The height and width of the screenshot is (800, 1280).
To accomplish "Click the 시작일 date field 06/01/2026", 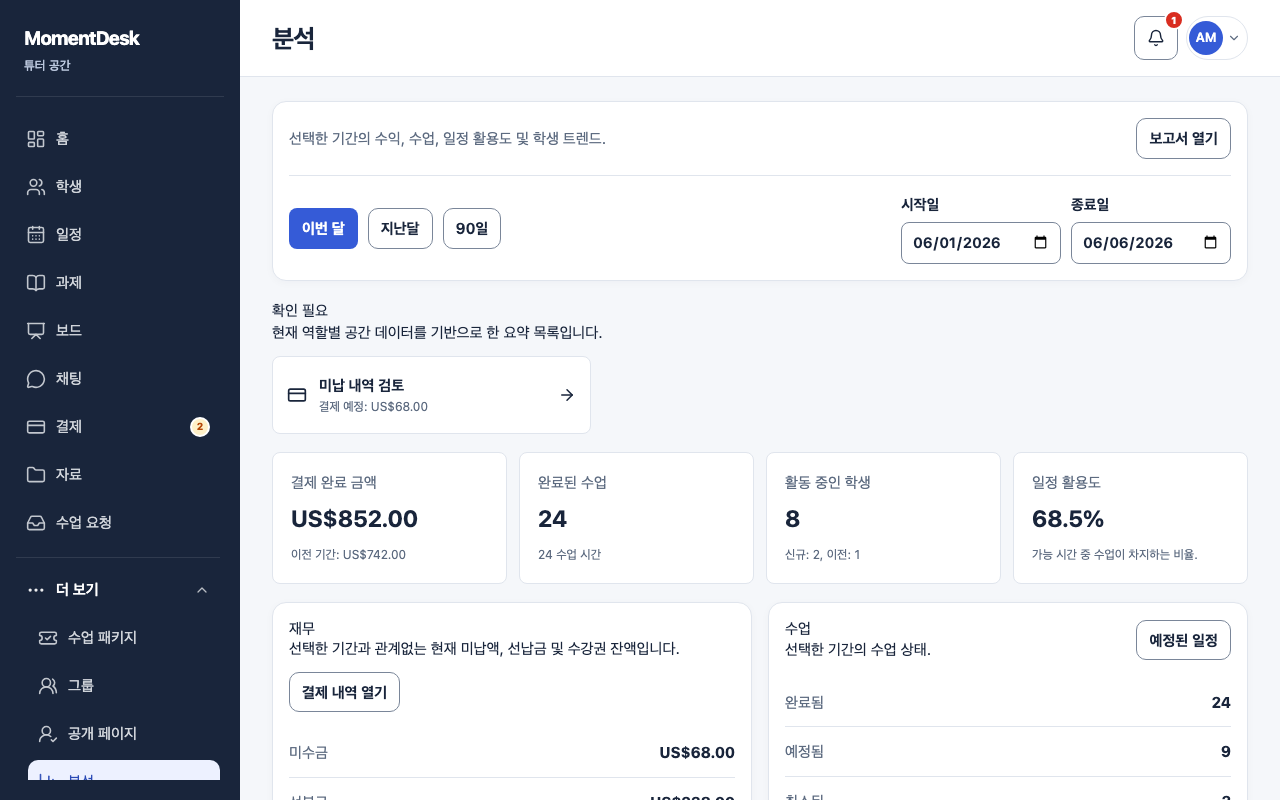I will tap(981, 243).
